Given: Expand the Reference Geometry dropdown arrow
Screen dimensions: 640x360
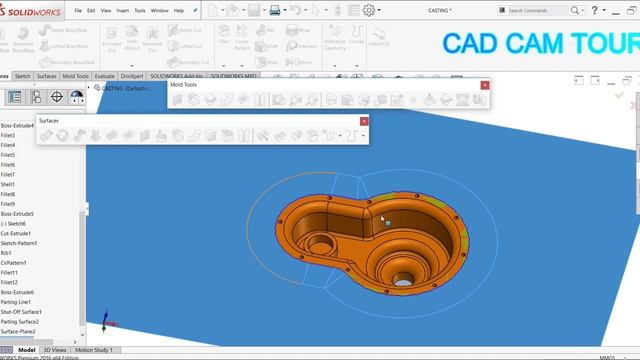Looking at the screenshot, I should point(335,66).
